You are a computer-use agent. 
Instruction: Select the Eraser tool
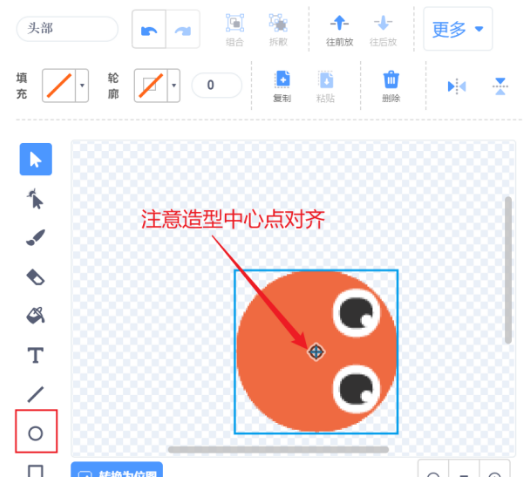click(35, 277)
